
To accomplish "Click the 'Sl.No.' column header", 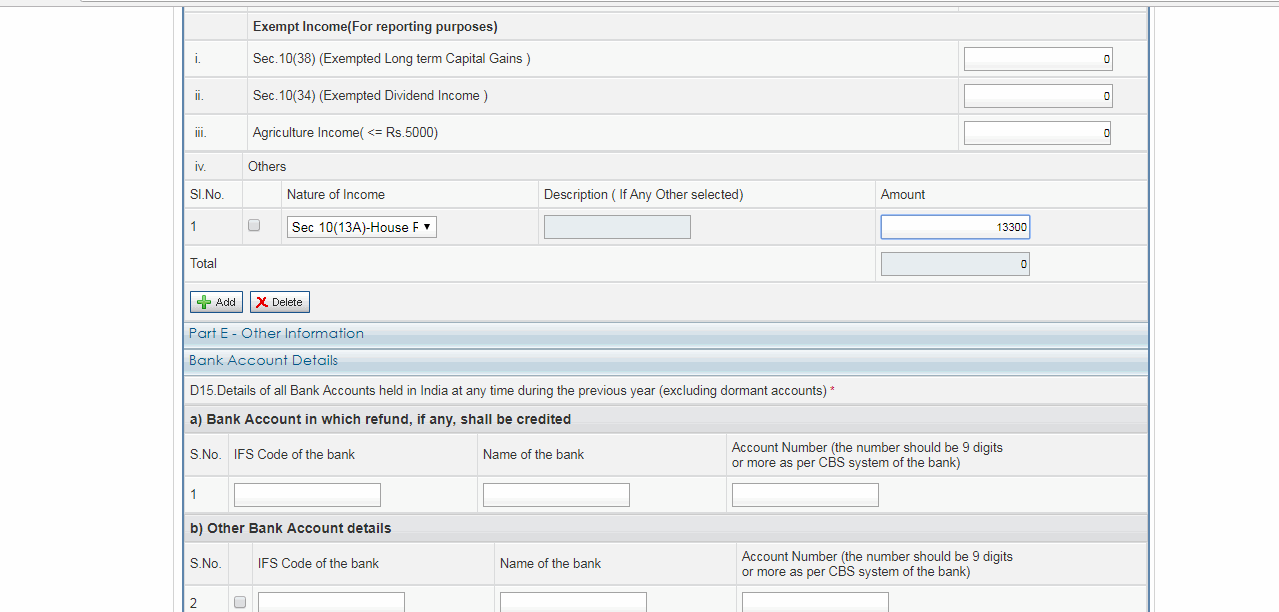I will (207, 195).
